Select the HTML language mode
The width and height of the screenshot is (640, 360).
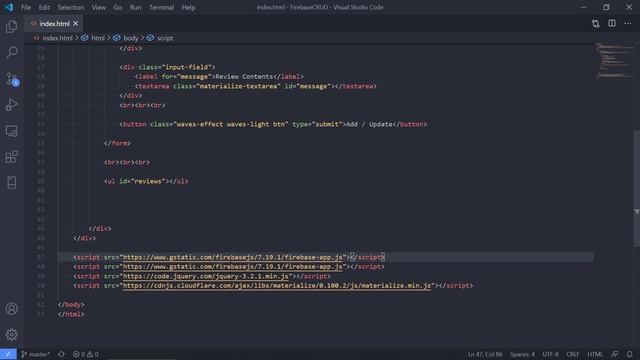595,354
